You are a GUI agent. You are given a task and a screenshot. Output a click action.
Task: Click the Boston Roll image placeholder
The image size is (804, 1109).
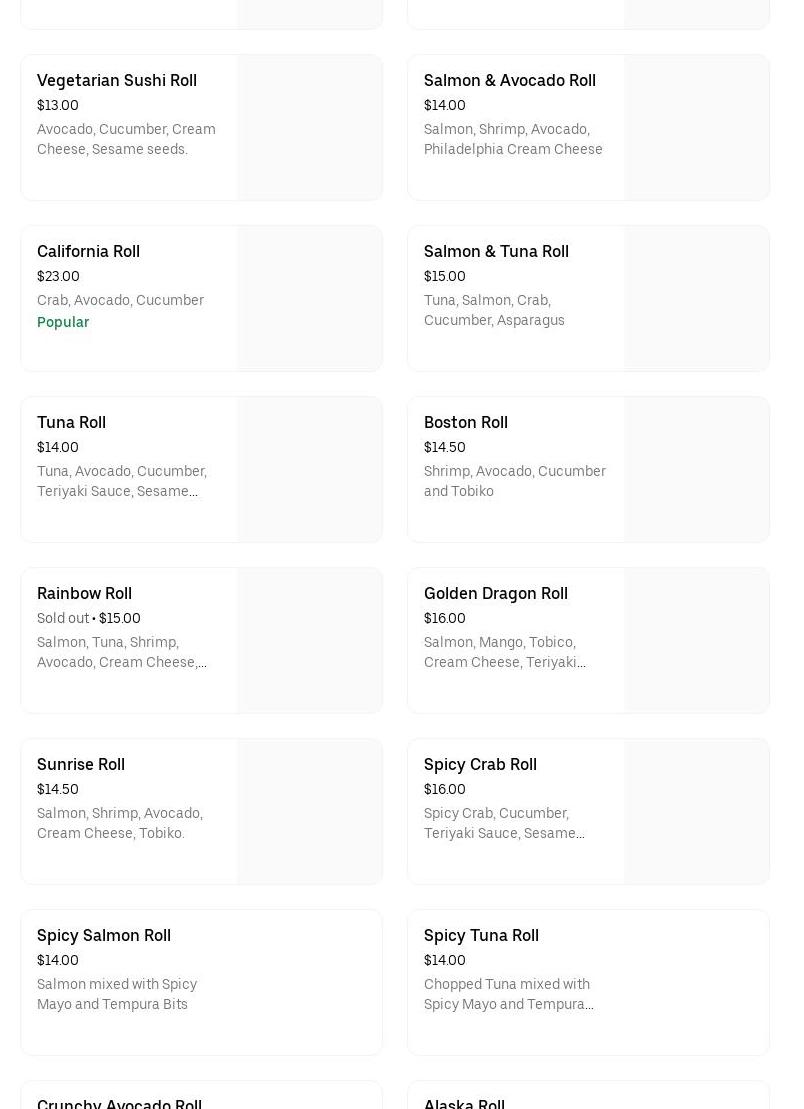click(x=697, y=470)
